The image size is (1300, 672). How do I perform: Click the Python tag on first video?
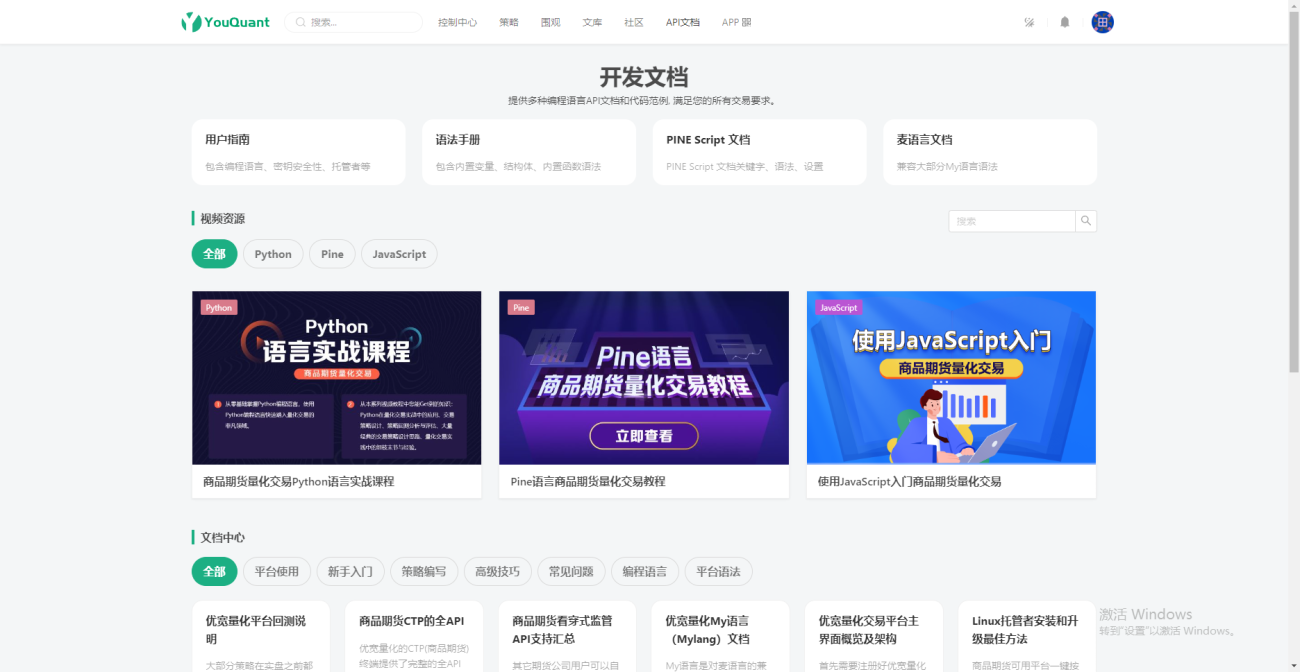[x=219, y=308]
